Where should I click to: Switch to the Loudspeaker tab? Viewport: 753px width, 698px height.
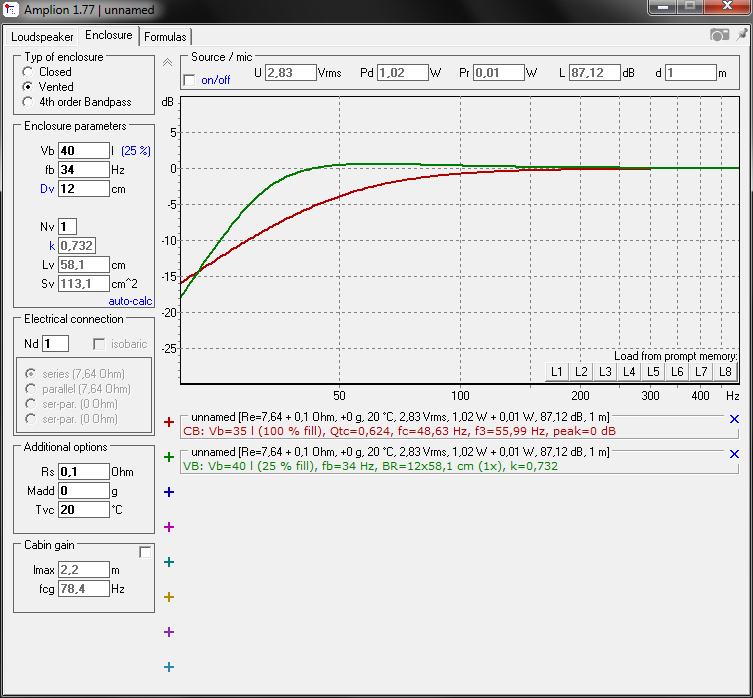coord(42,37)
